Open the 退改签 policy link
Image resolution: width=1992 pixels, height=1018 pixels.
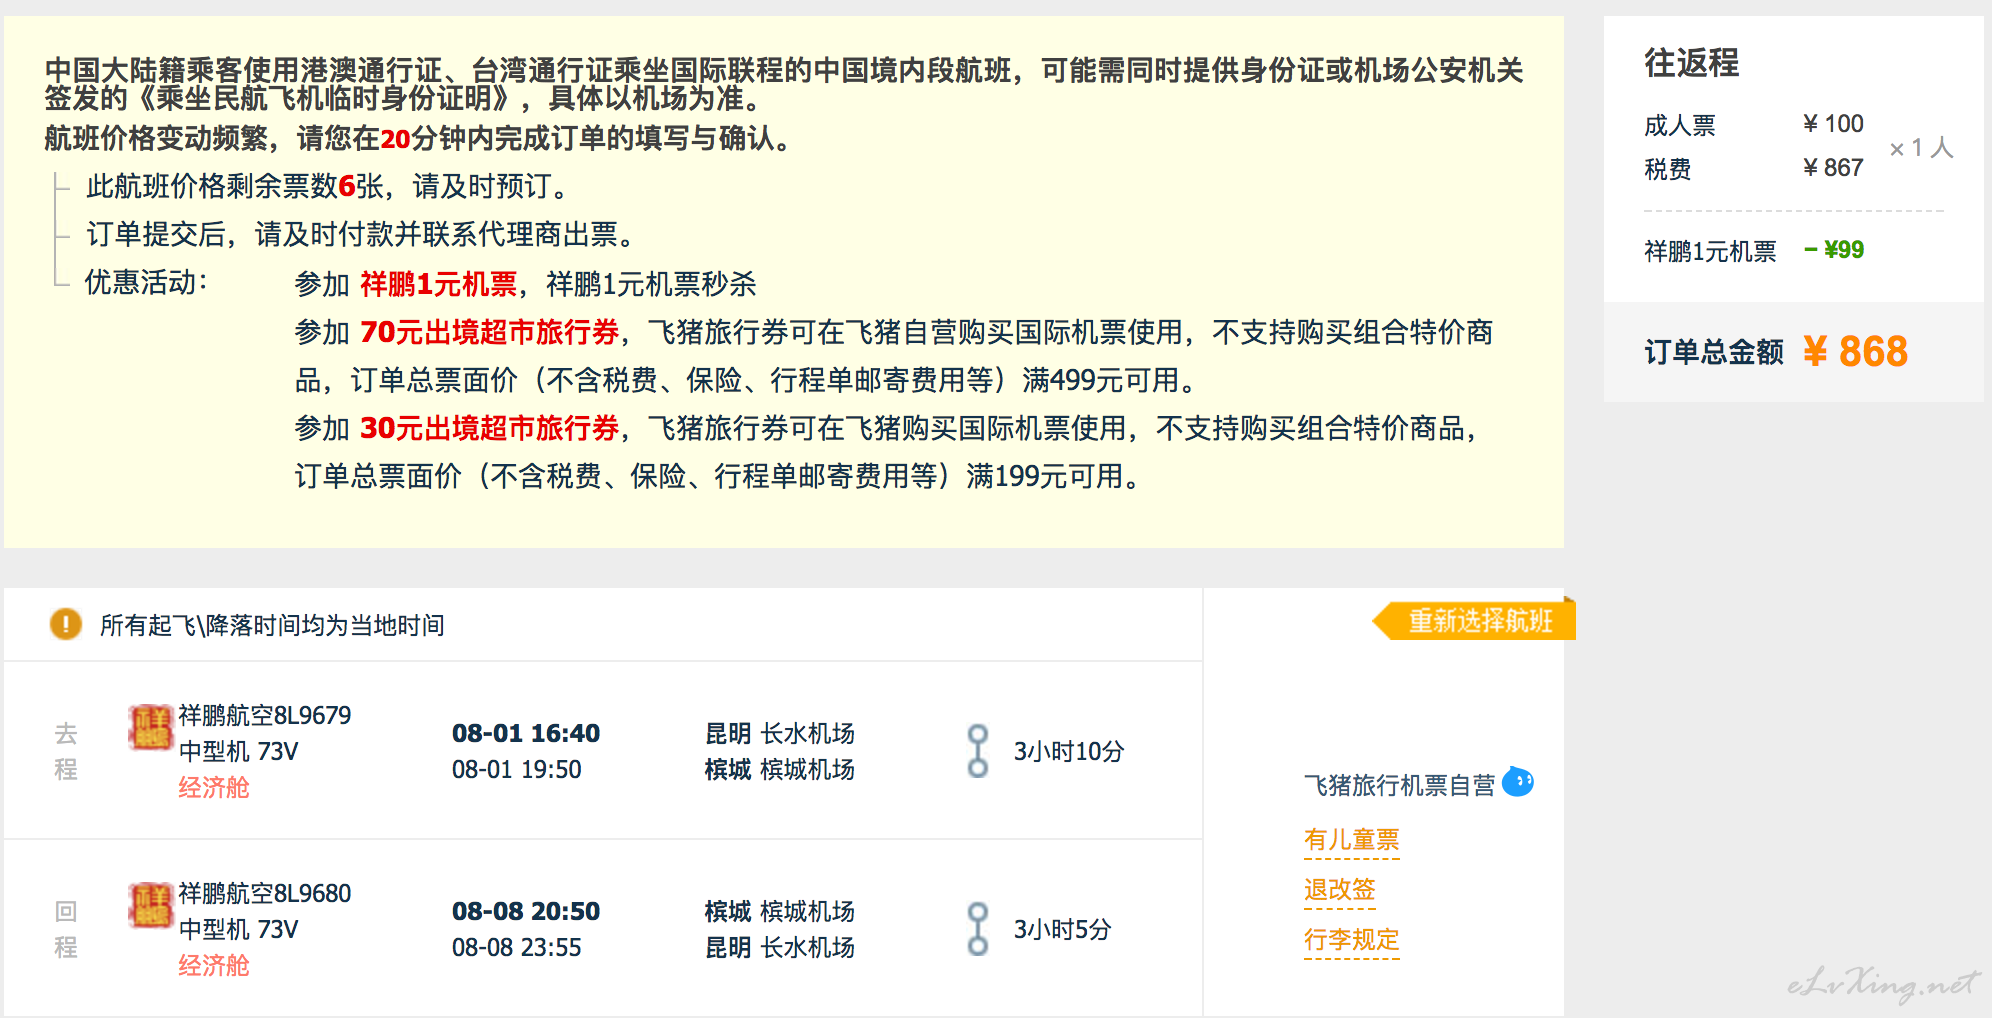pos(1339,890)
